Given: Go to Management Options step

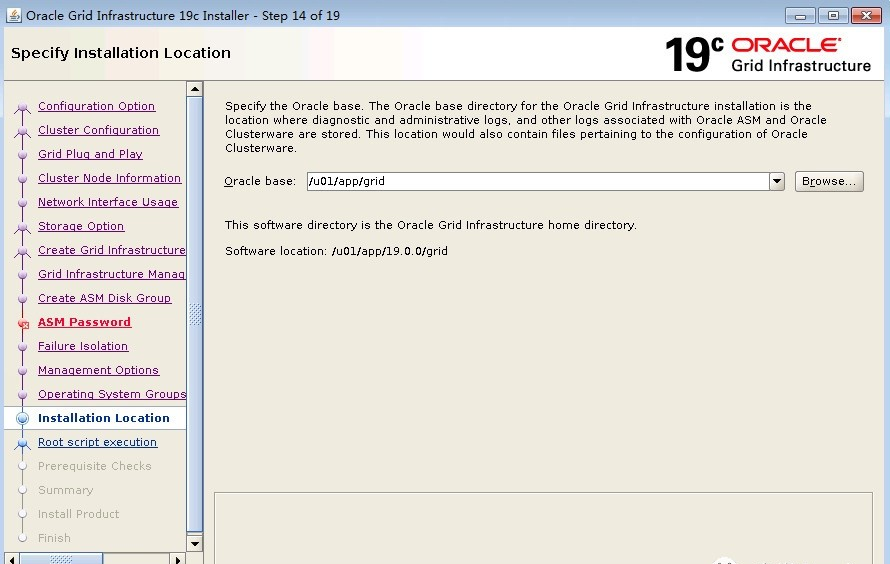Looking at the screenshot, I should (98, 370).
